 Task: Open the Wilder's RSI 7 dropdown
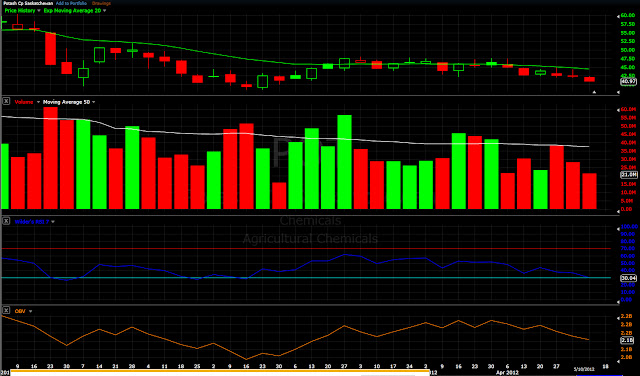(53, 222)
